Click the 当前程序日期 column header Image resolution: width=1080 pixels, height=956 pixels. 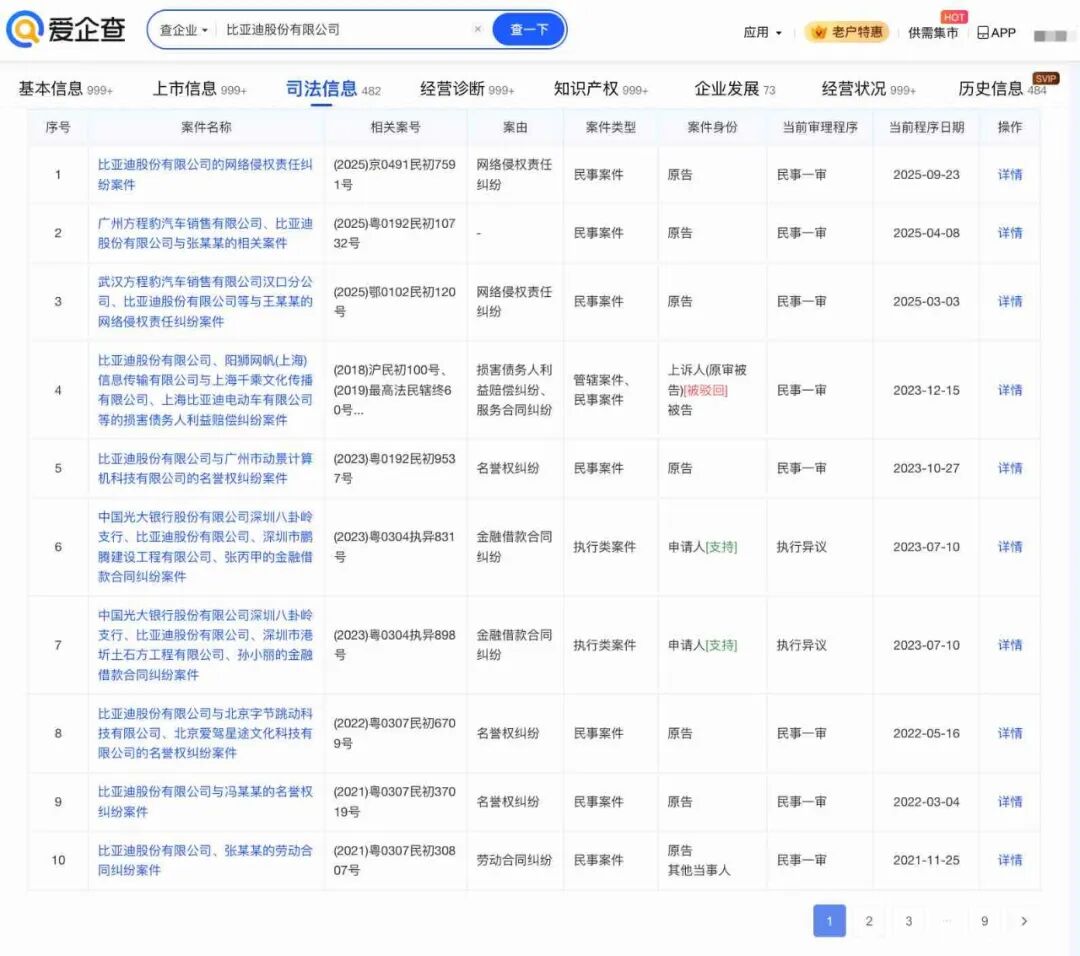pyautogui.click(x=926, y=127)
